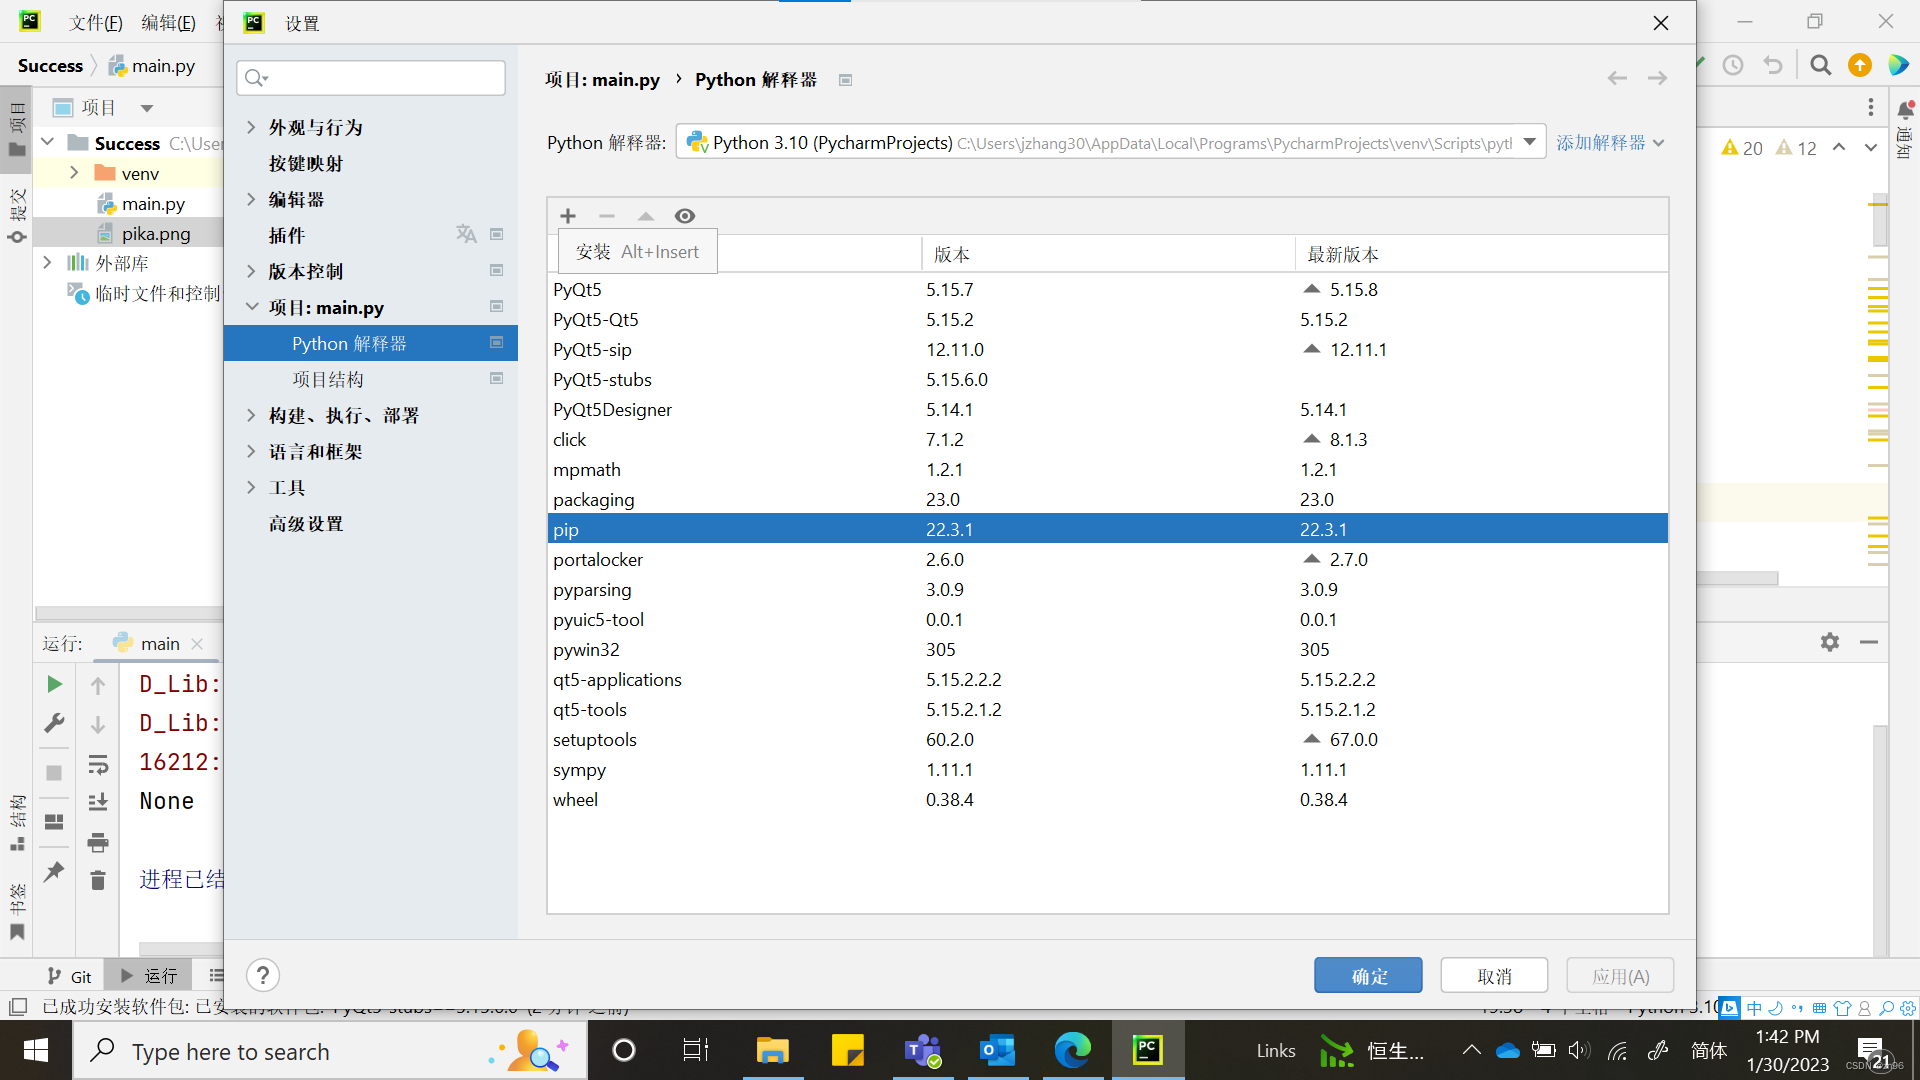The width and height of the screenshot is (1920, 1080).
Task: Click PyCharm taskbar icon in Windows taskbar
Action: (x=1147, y=1051)
